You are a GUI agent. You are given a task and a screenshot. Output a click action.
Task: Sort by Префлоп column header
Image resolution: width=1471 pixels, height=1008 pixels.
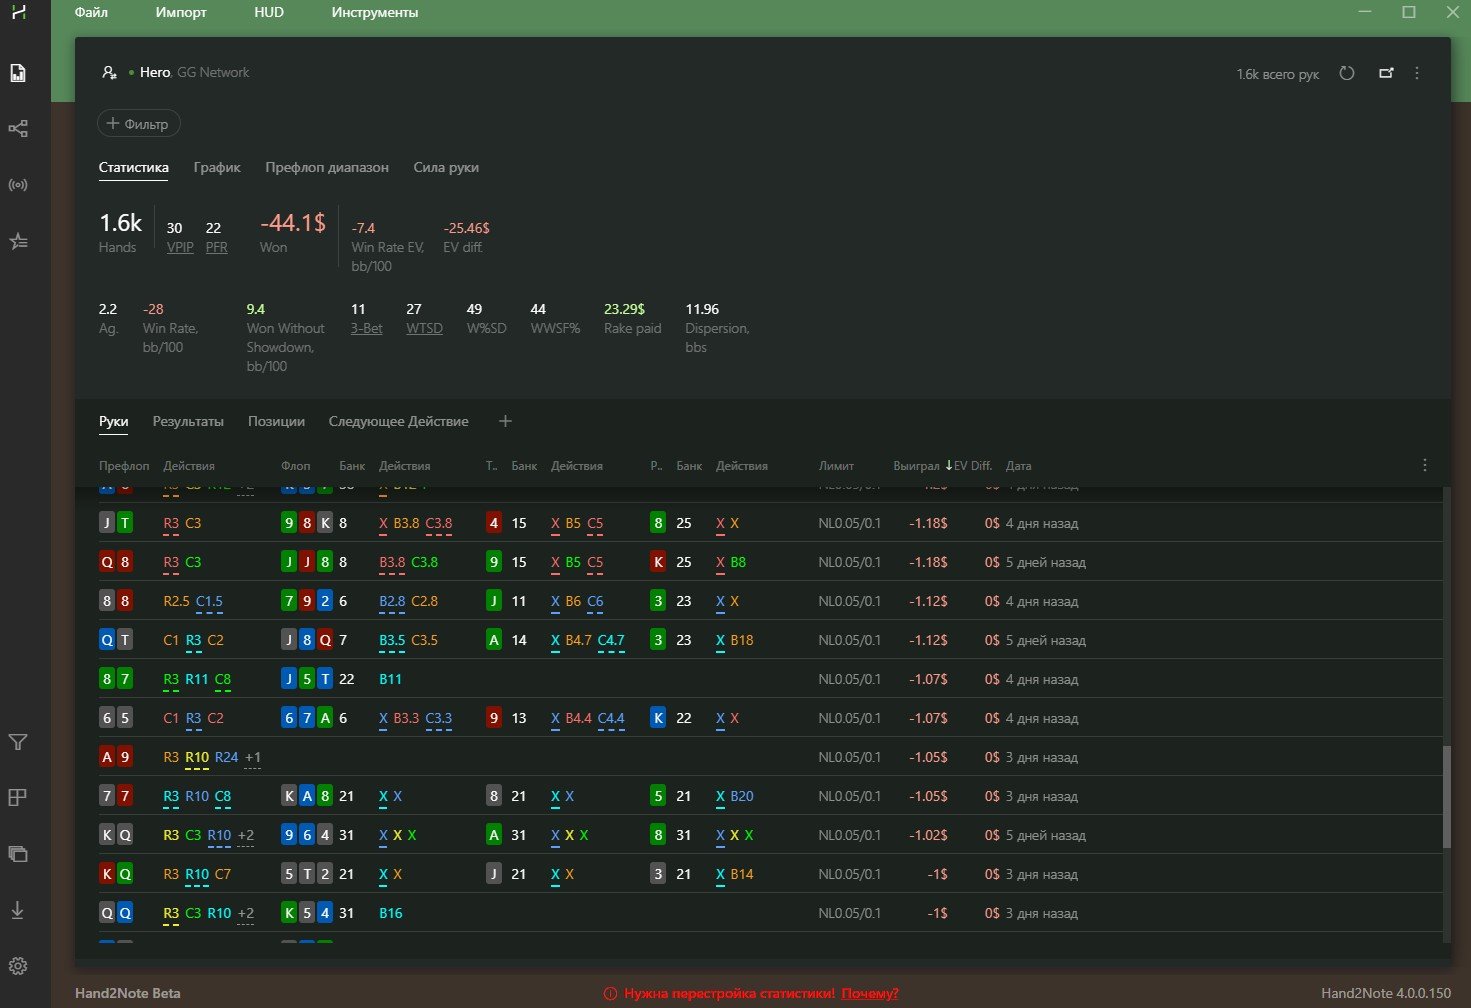tap(124, 466)
